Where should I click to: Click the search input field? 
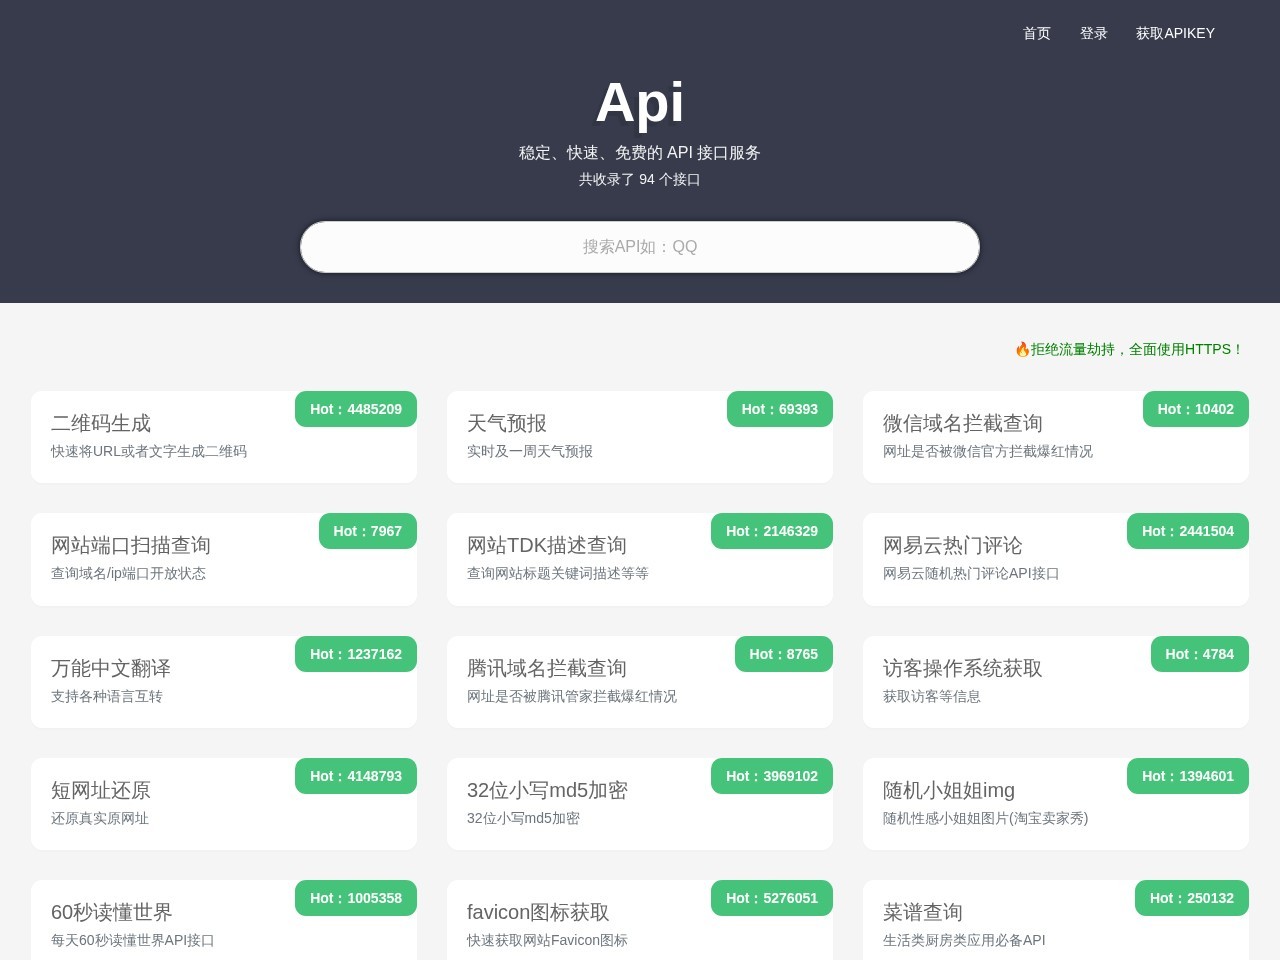pyautogui.click(x=640, y=246)
